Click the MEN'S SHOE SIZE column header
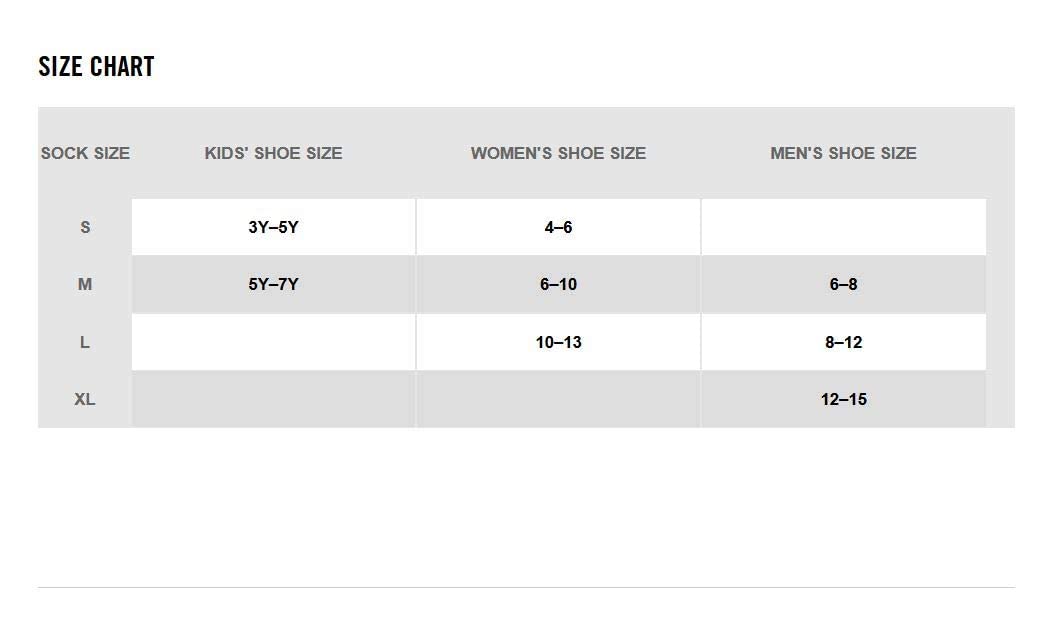The height and width of the screenshot is (632, 1039). point(843,153)
